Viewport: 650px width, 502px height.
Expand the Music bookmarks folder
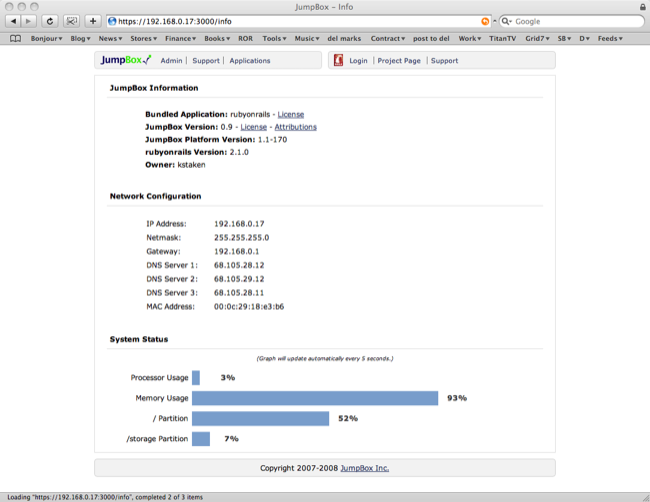point(307,39)
